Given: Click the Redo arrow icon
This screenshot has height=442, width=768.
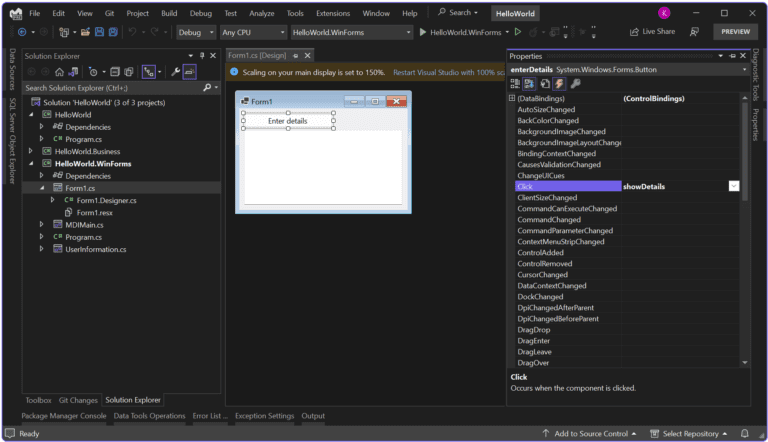Looking at the screenshot, I should tap(154, 32).
